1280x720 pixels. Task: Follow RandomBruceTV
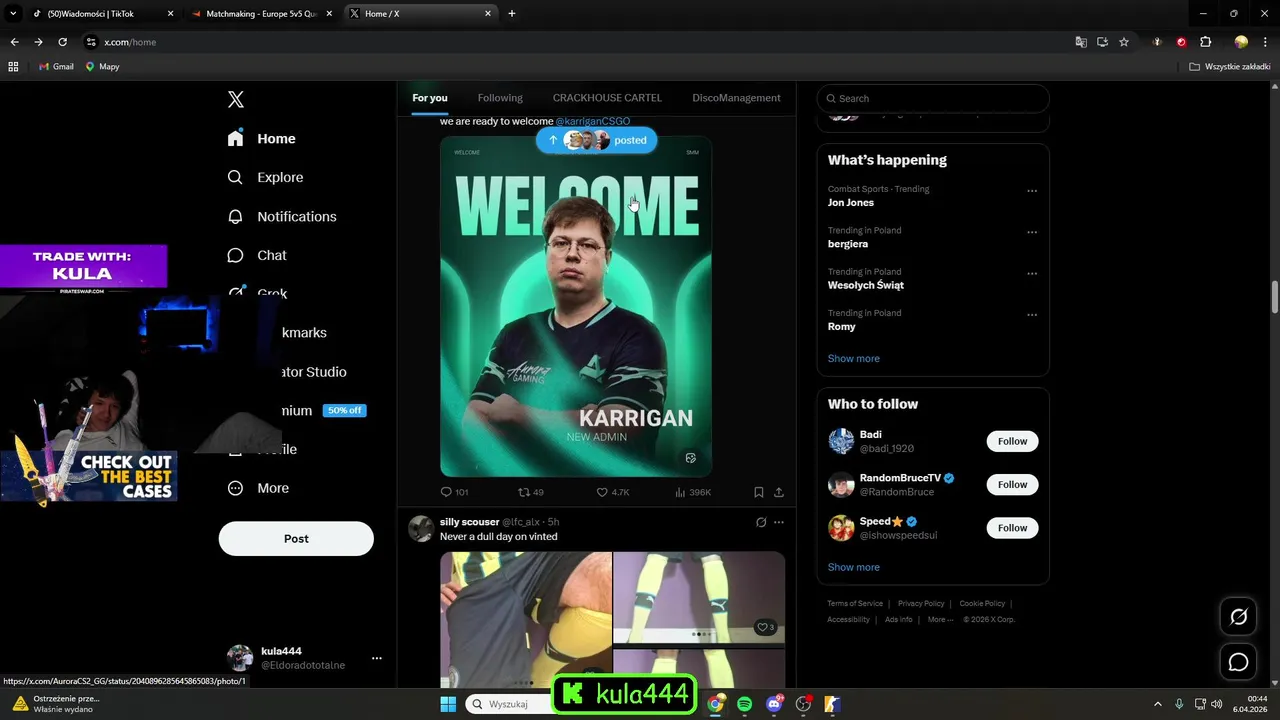[x=1012, y=484]
